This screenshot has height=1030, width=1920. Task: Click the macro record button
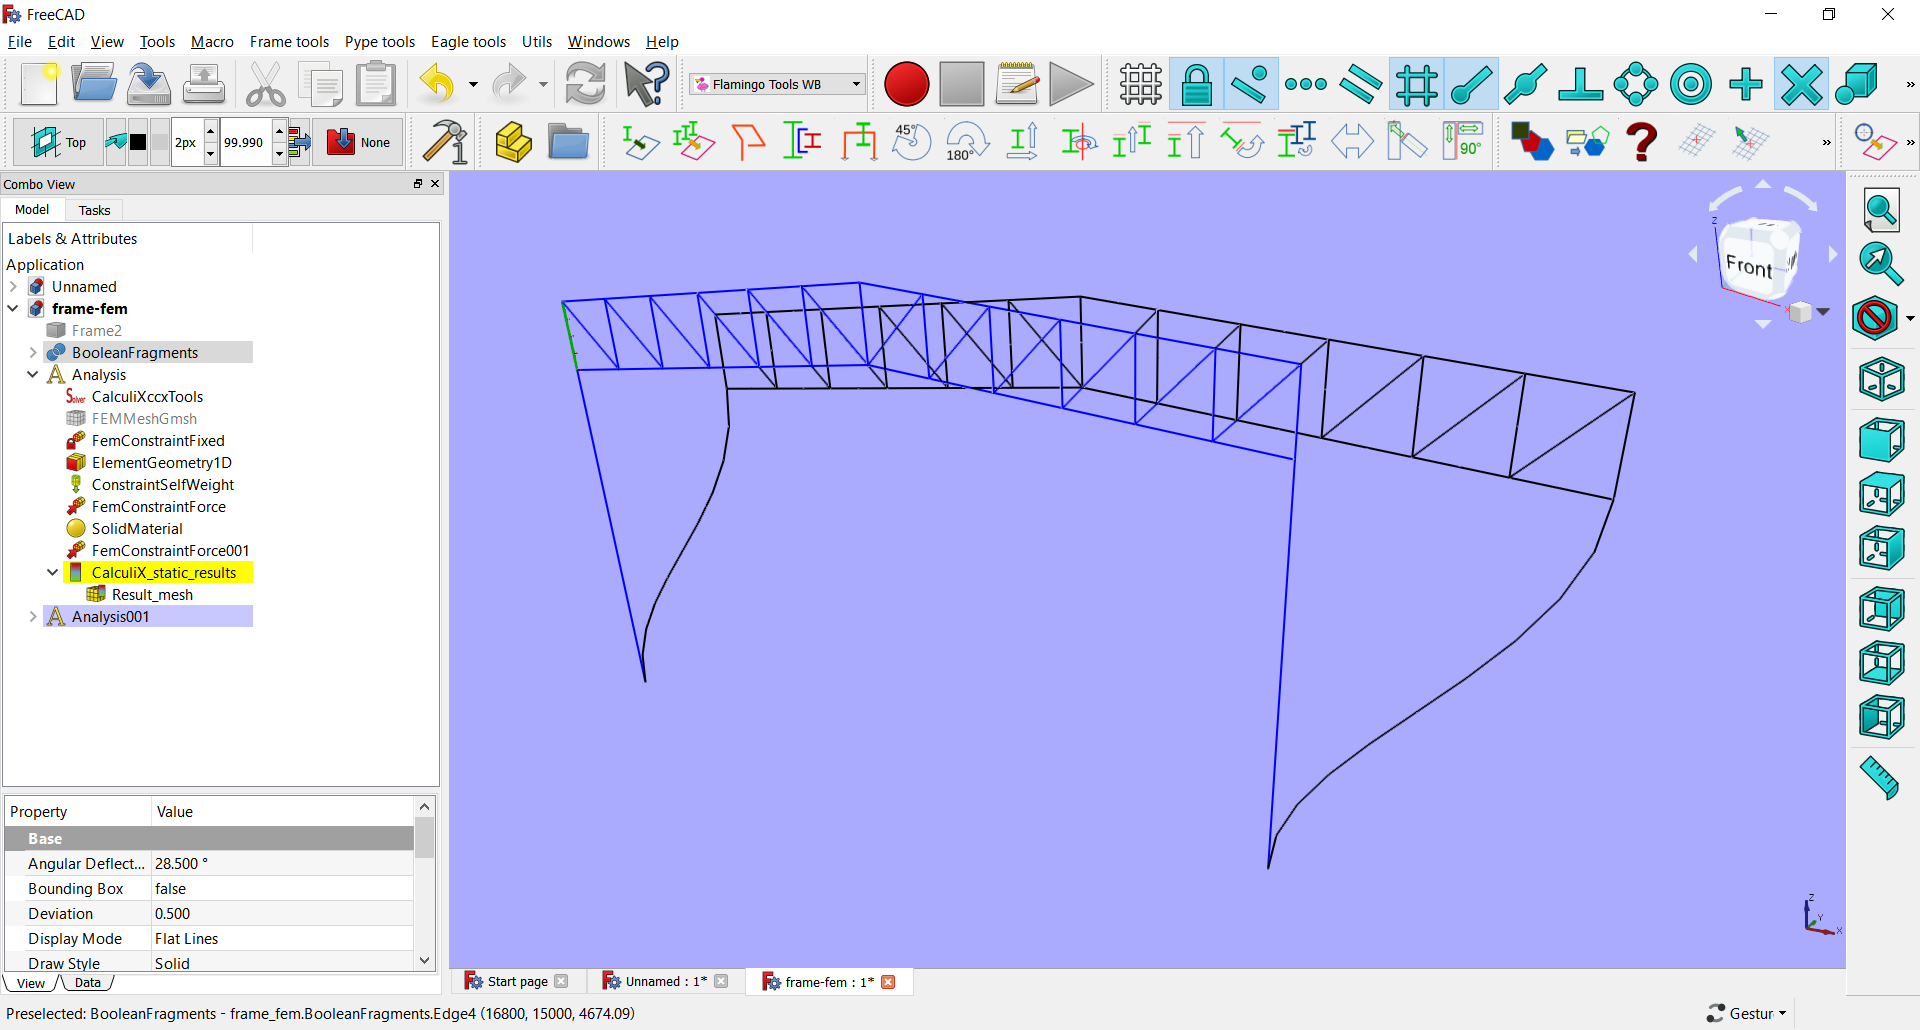tap(906, 84)
